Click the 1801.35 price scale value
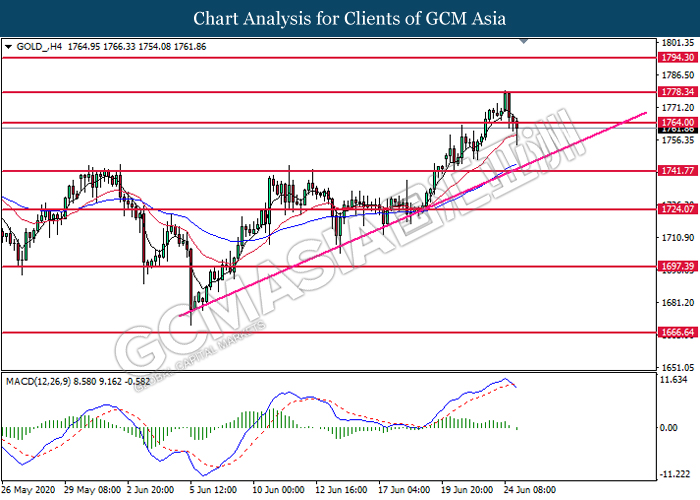 (678, 43)
